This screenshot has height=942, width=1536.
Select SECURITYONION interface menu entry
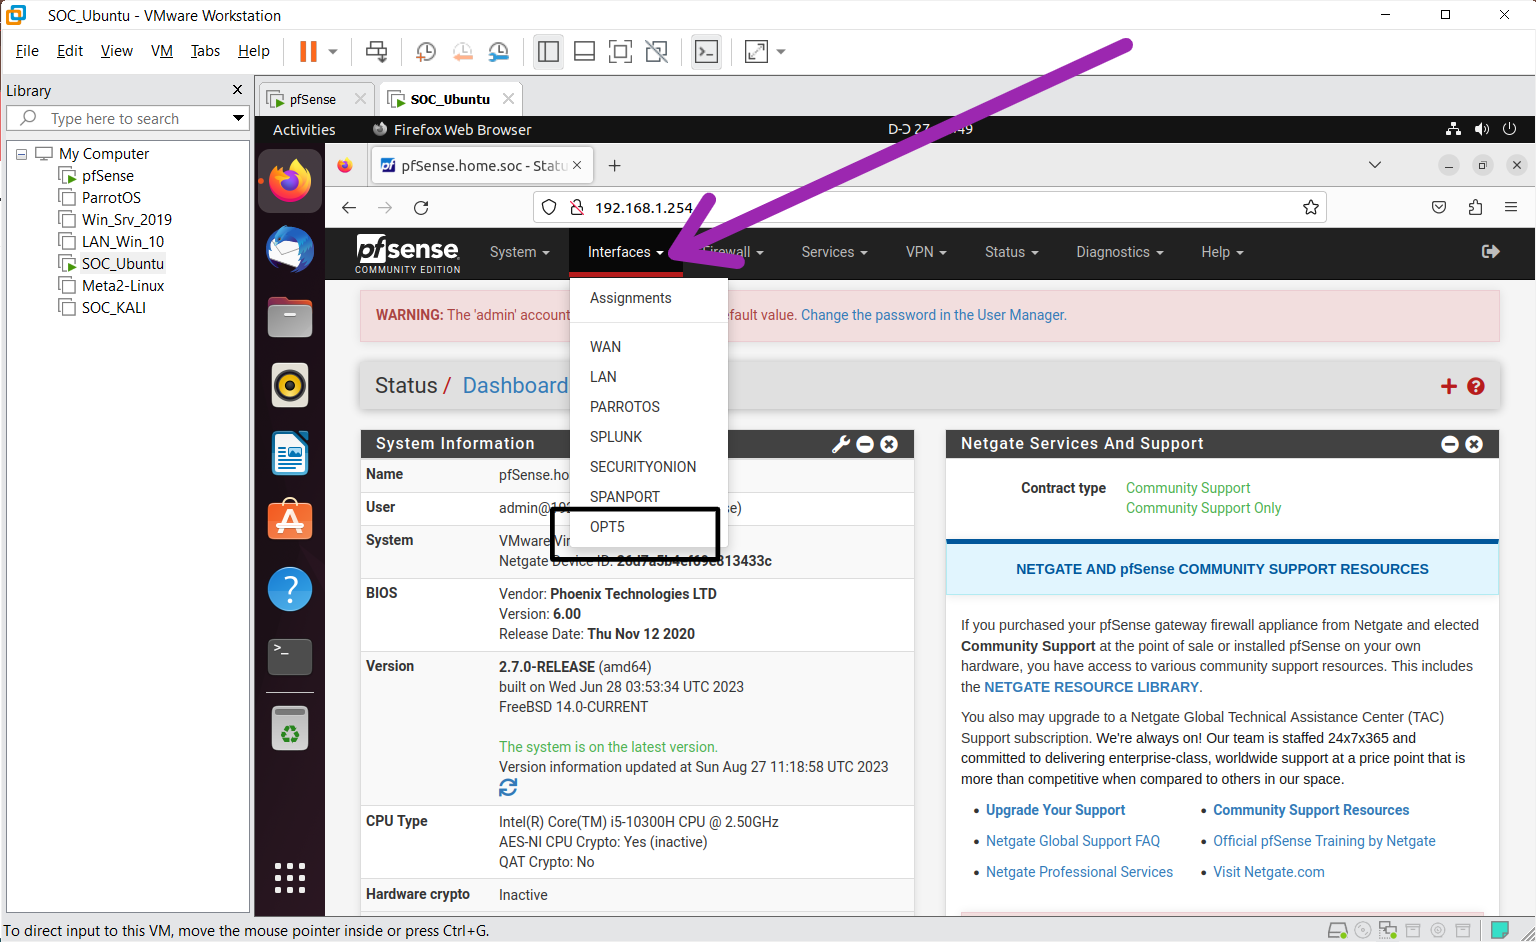(643, 467)
